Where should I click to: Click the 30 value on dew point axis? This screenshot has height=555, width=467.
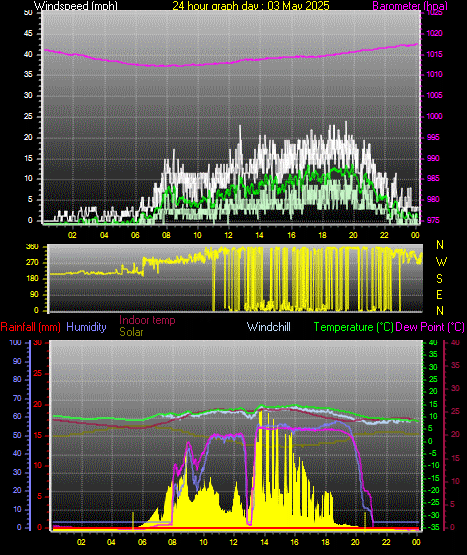click(x=455, y=388)
